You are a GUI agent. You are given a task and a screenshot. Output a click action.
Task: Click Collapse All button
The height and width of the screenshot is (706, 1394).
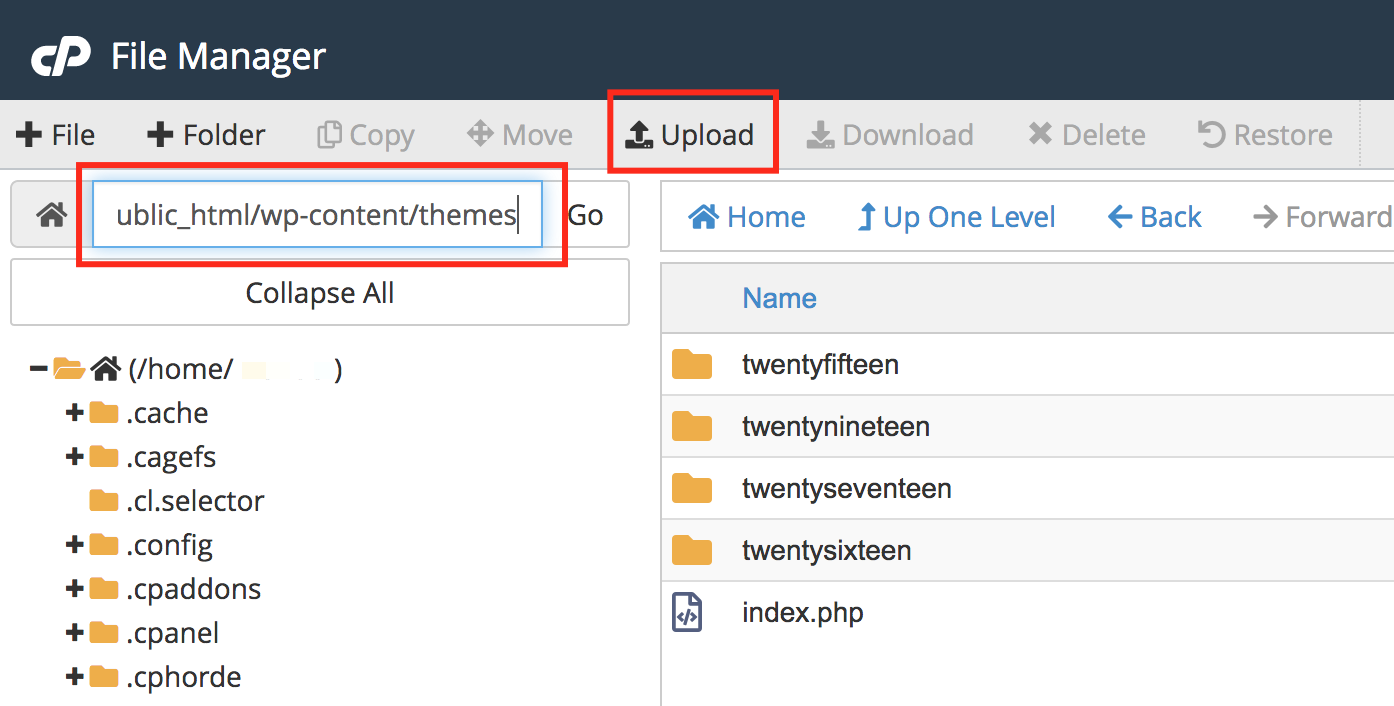click(x=320, y=293)
